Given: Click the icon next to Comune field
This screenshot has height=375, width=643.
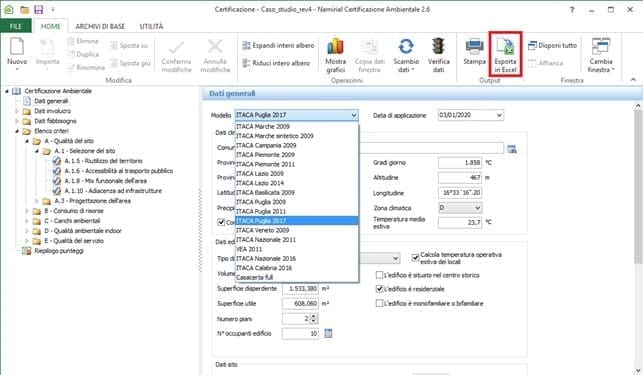Looking at the screenshot, I should point(512,149).
